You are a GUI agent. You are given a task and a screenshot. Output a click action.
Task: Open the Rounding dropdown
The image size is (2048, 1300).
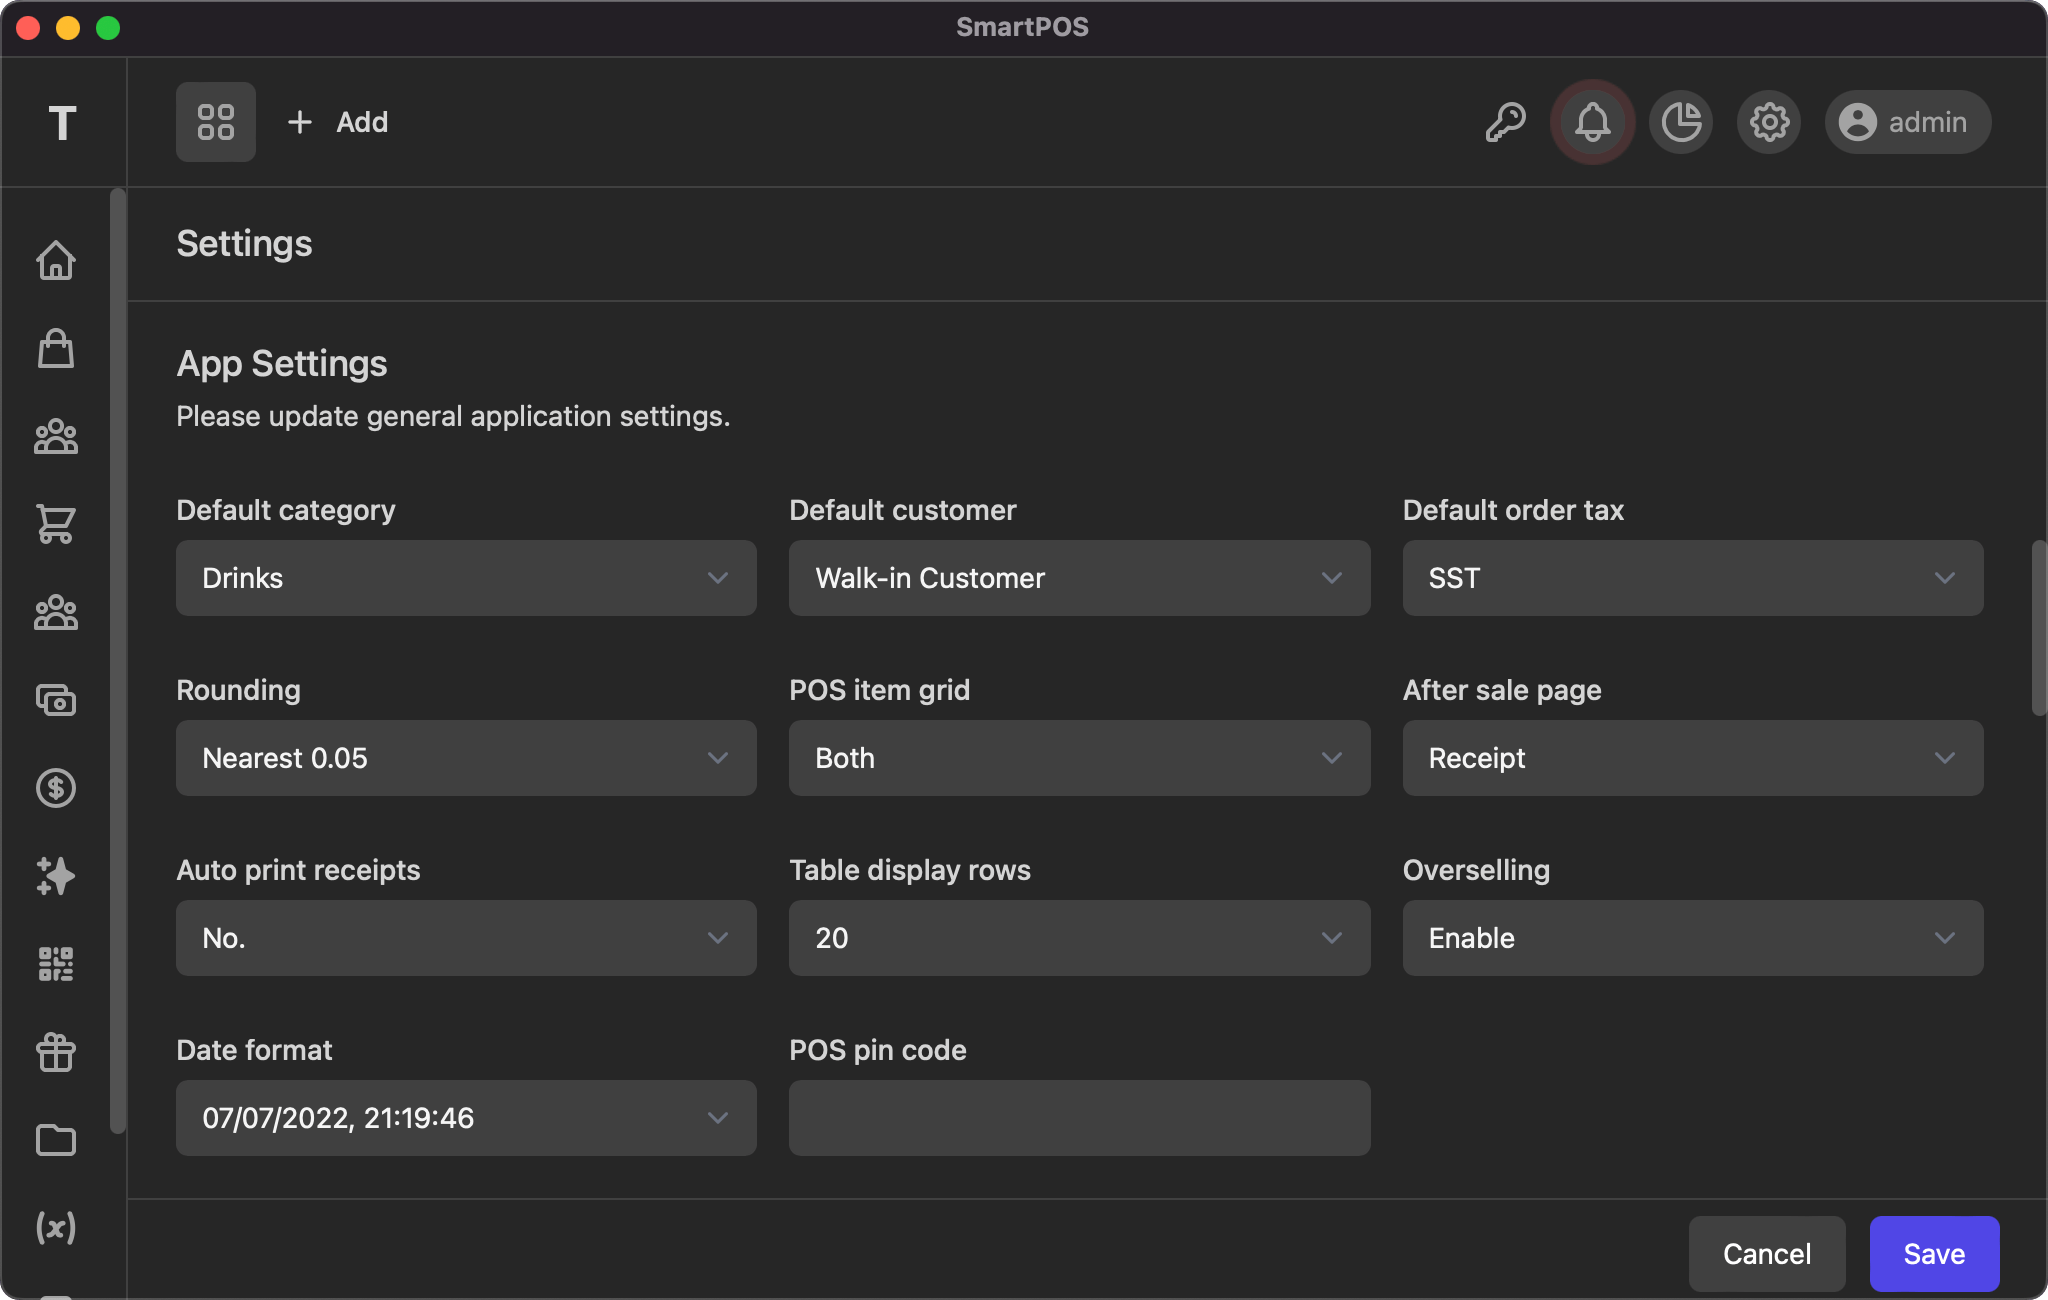pyautogui.click(x=466, y=758)
